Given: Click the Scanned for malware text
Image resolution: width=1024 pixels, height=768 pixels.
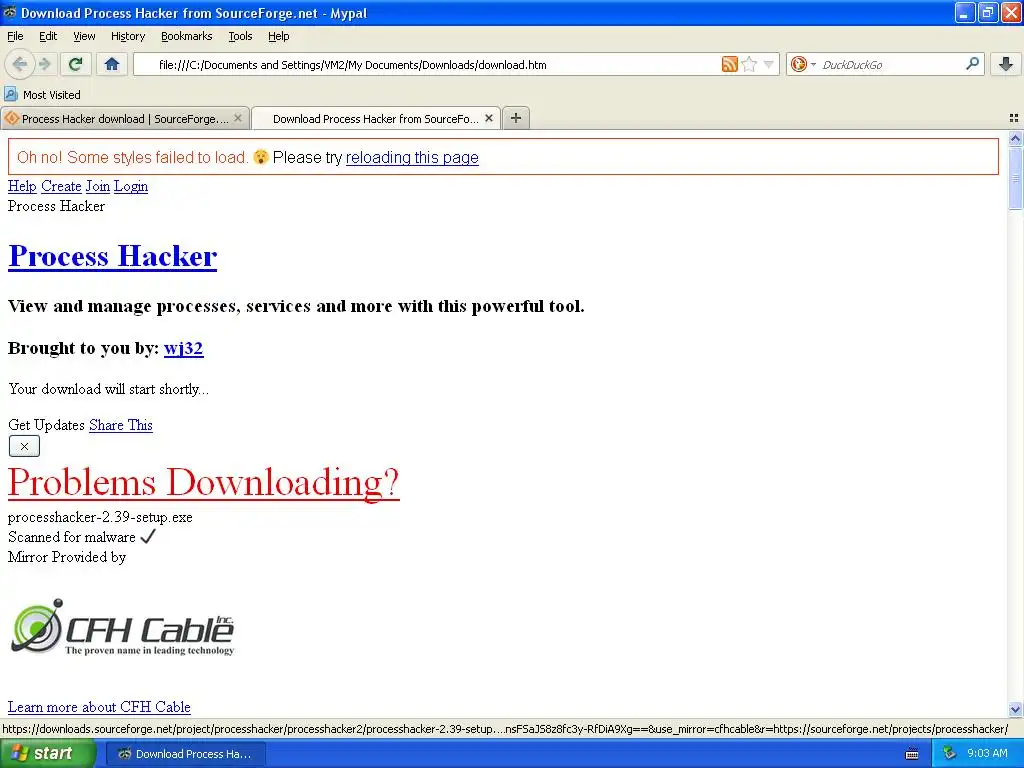Looking at the screenshot, I should 72,537.
